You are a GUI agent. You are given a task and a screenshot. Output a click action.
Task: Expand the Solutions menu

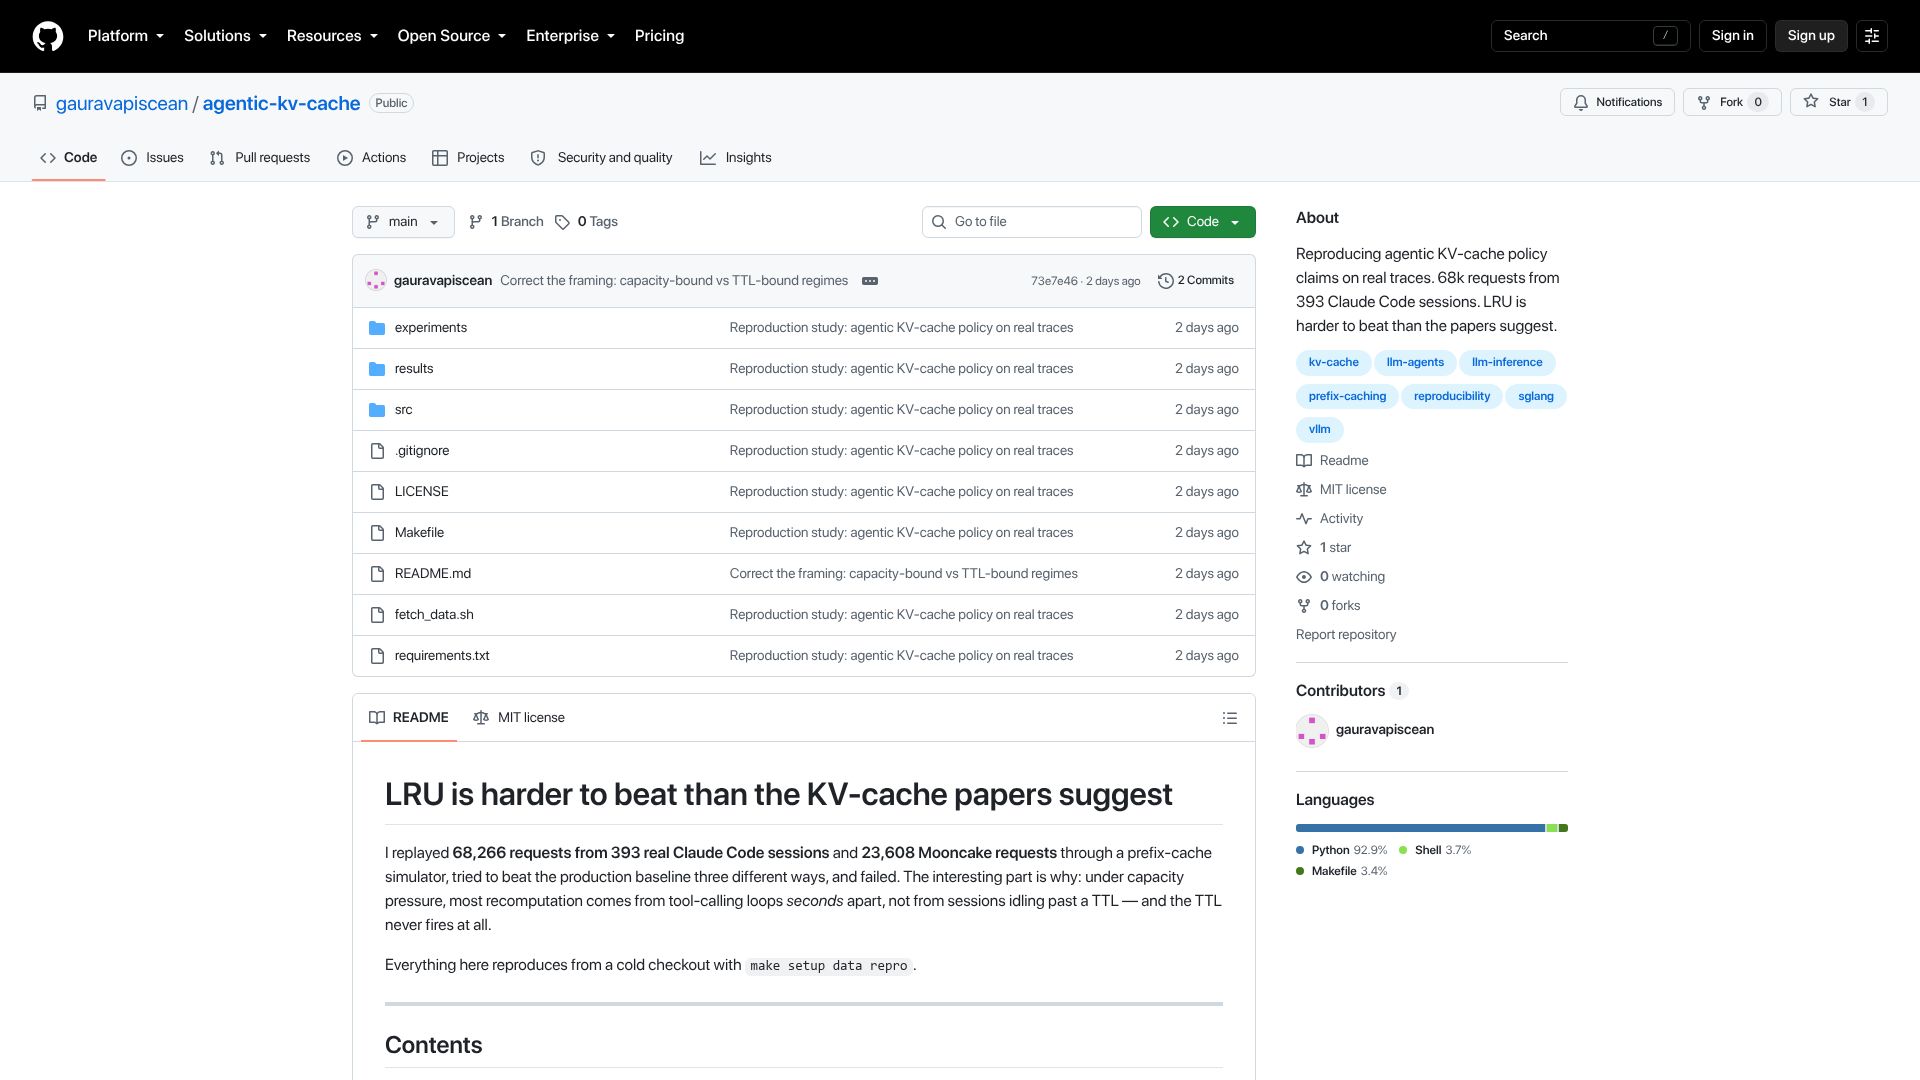[x=225, y=36]
